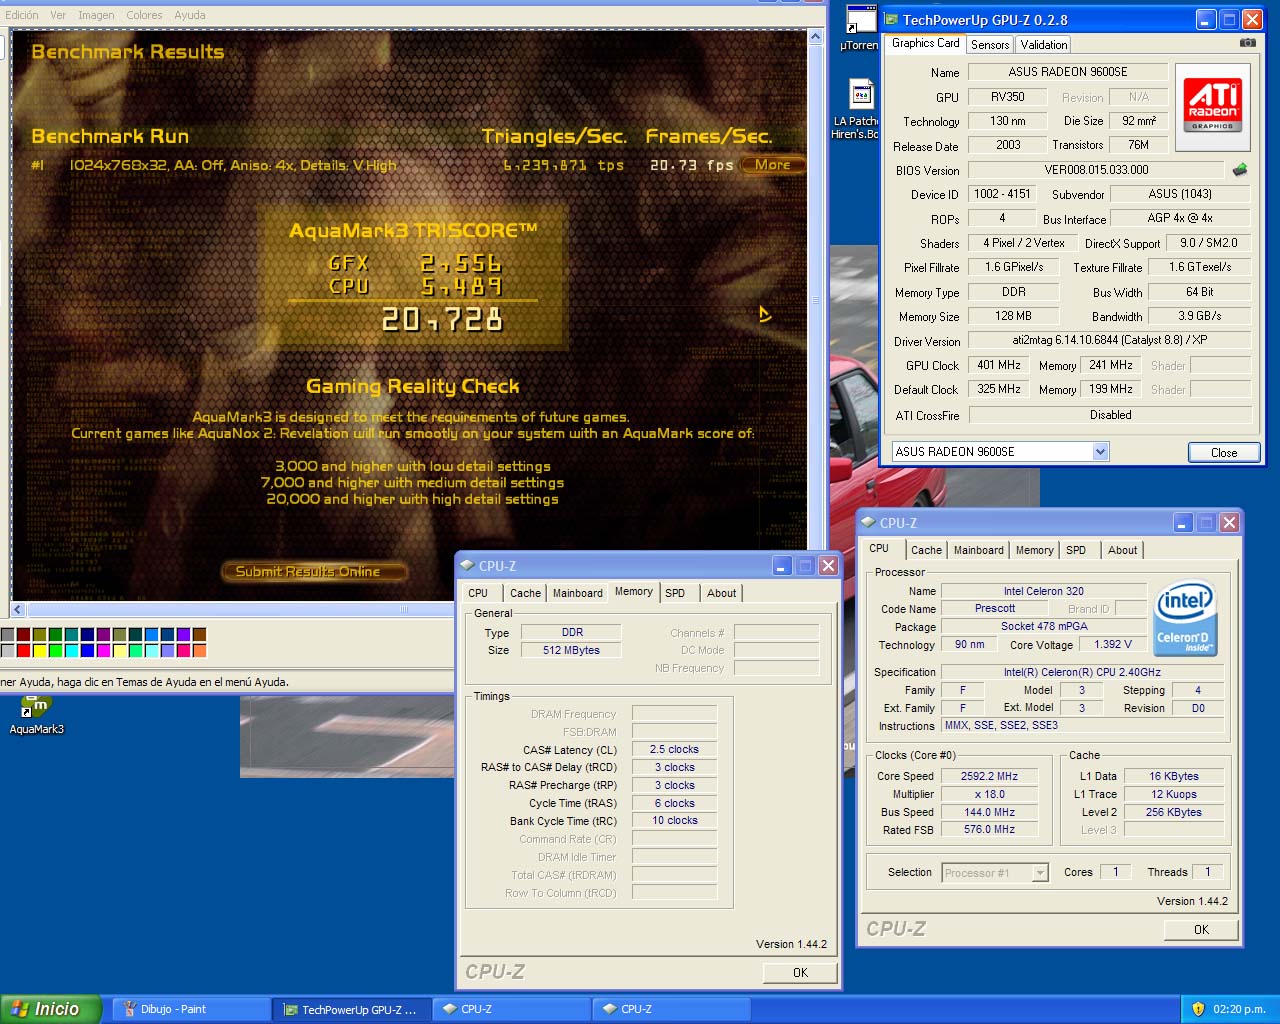Open Mainboard tab in the CPU-Z Memory window
Image resolution: width=1280 pixels, height=1024 pixels.
click(578, 593)
